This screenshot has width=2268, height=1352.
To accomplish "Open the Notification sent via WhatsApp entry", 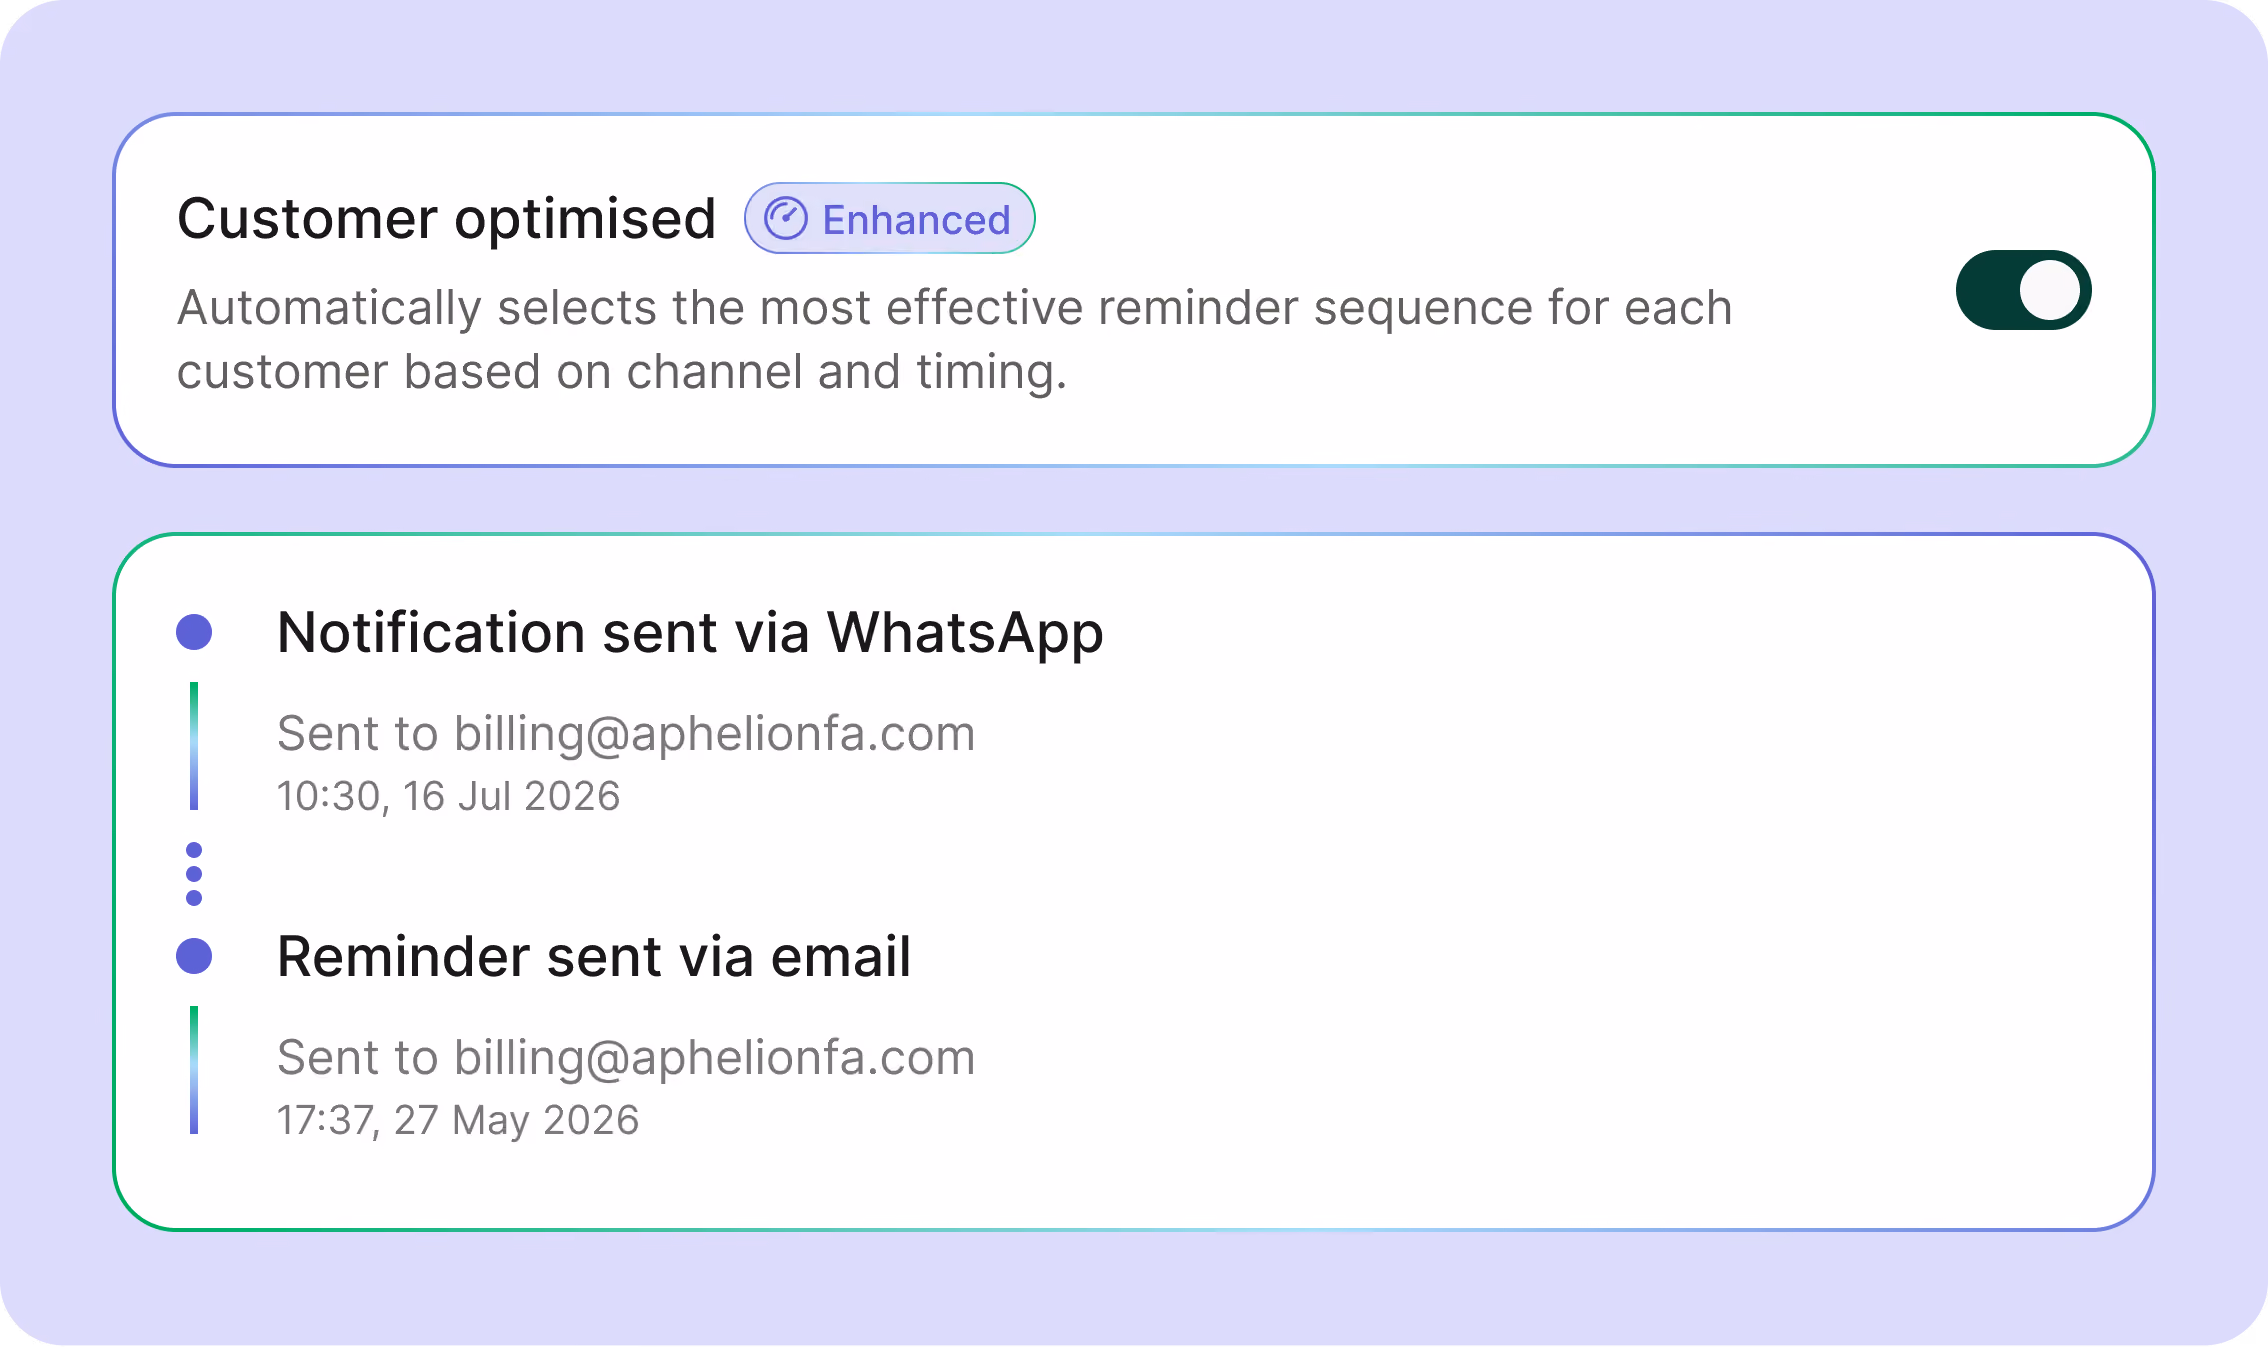I will tap(690, 633).
